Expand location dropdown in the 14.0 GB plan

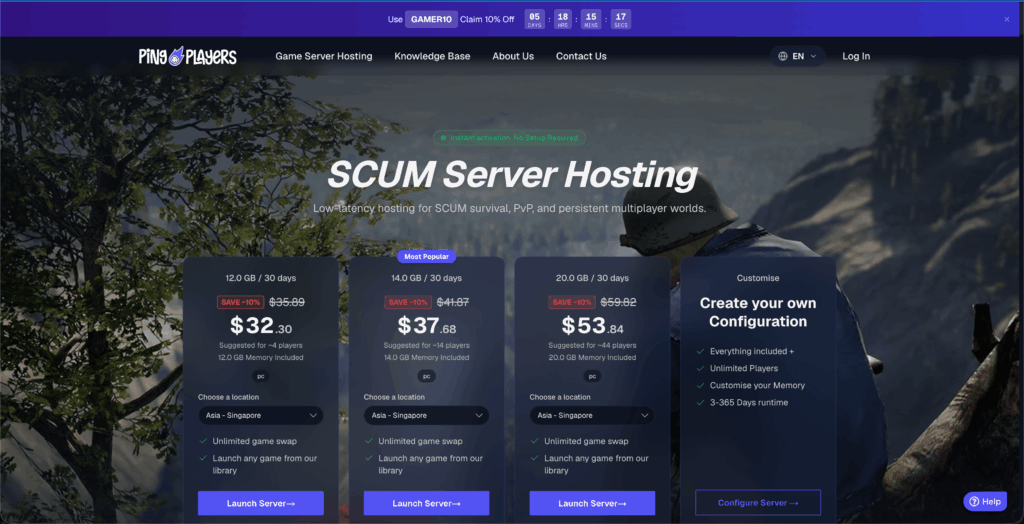tap(426, 416)
